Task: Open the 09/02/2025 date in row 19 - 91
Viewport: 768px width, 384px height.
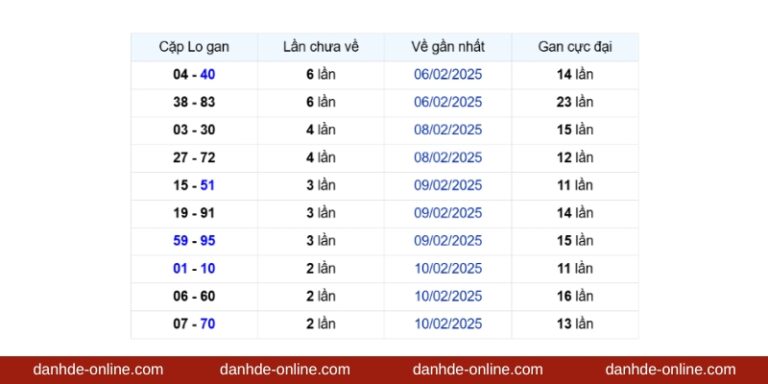Action: coord(448,213)
